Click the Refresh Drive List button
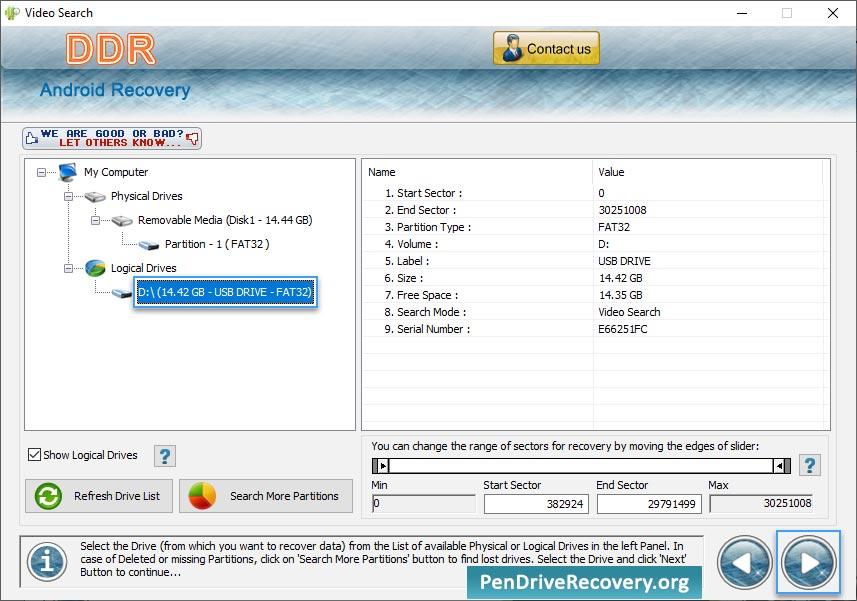Screen dimensions: 857x601 99,496
